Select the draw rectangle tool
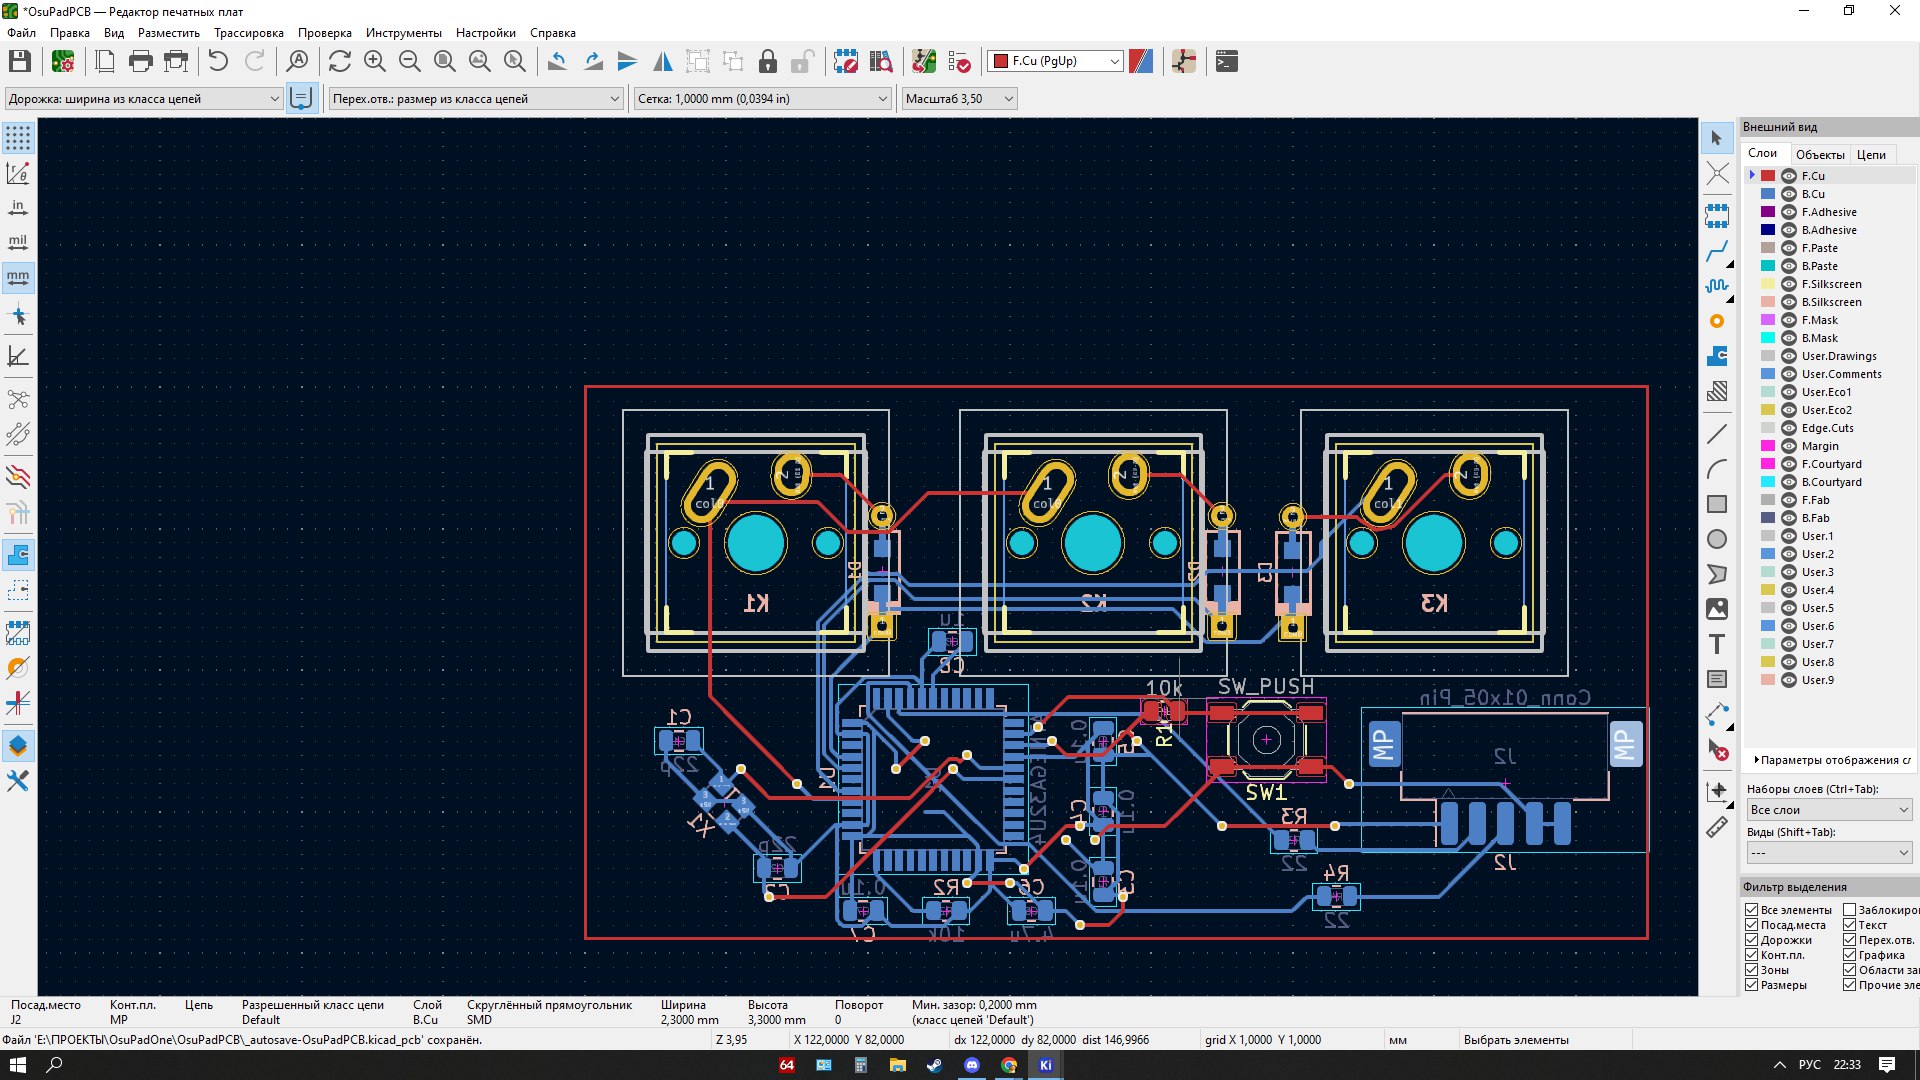The height and width of the screenshot is (1080, 1920). [x=1717, y=504]
